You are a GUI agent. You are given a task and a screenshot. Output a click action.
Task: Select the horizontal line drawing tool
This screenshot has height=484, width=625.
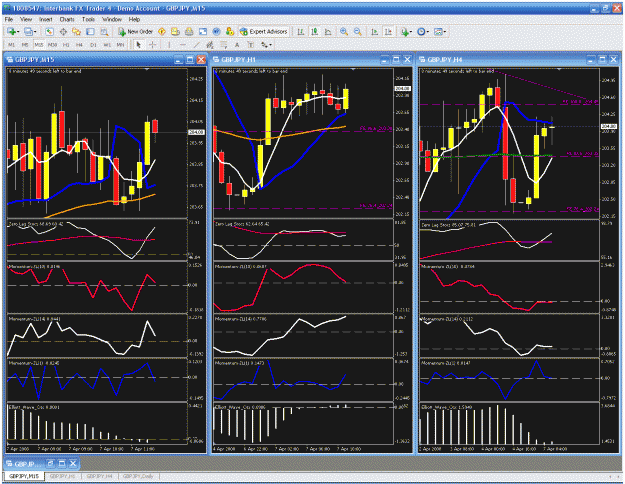click(183, 45)
